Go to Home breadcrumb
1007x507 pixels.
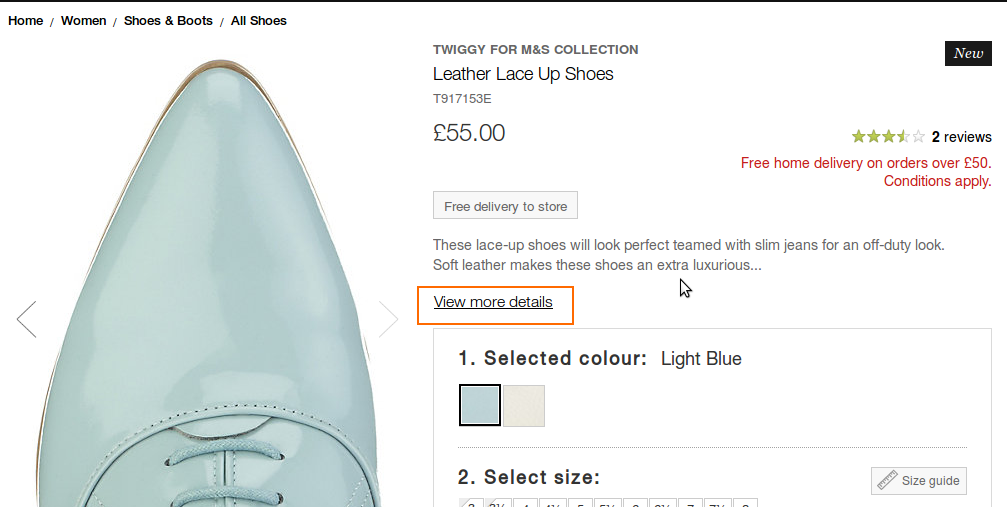[x=26, y=20]
